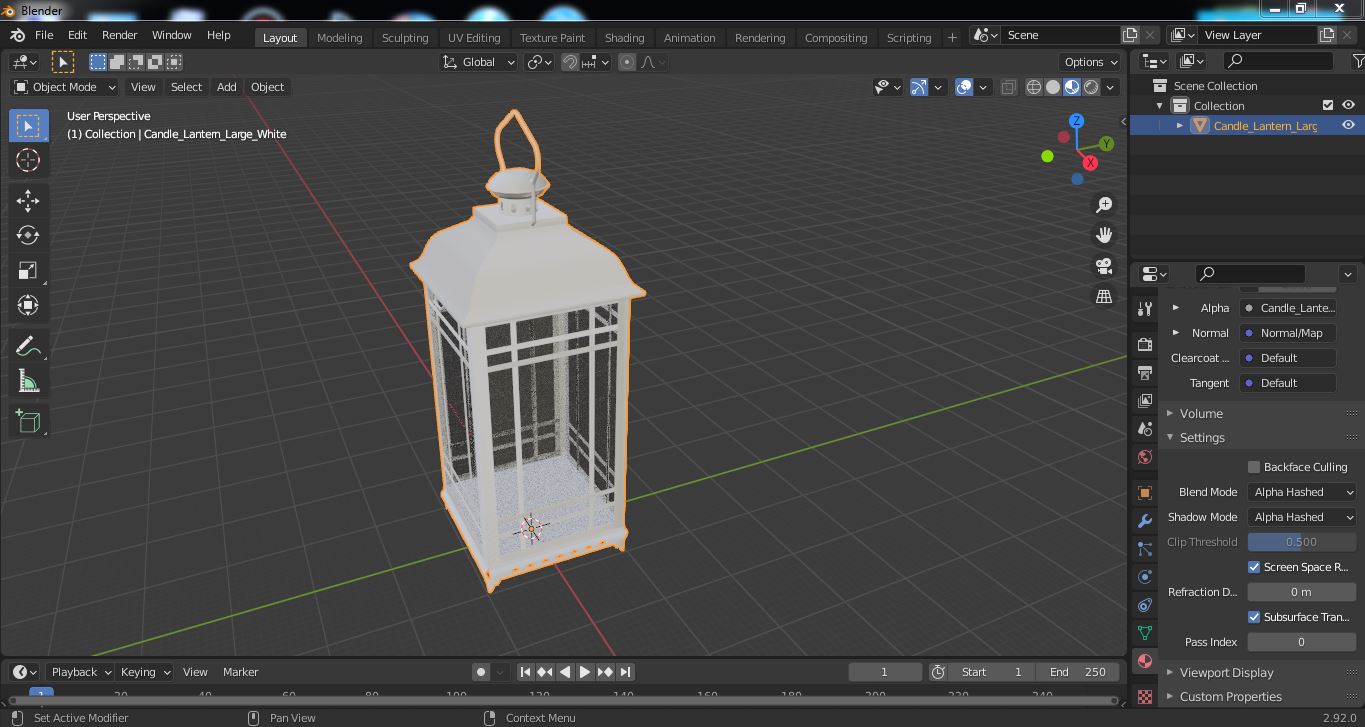Activate the Scale tool

28,270
